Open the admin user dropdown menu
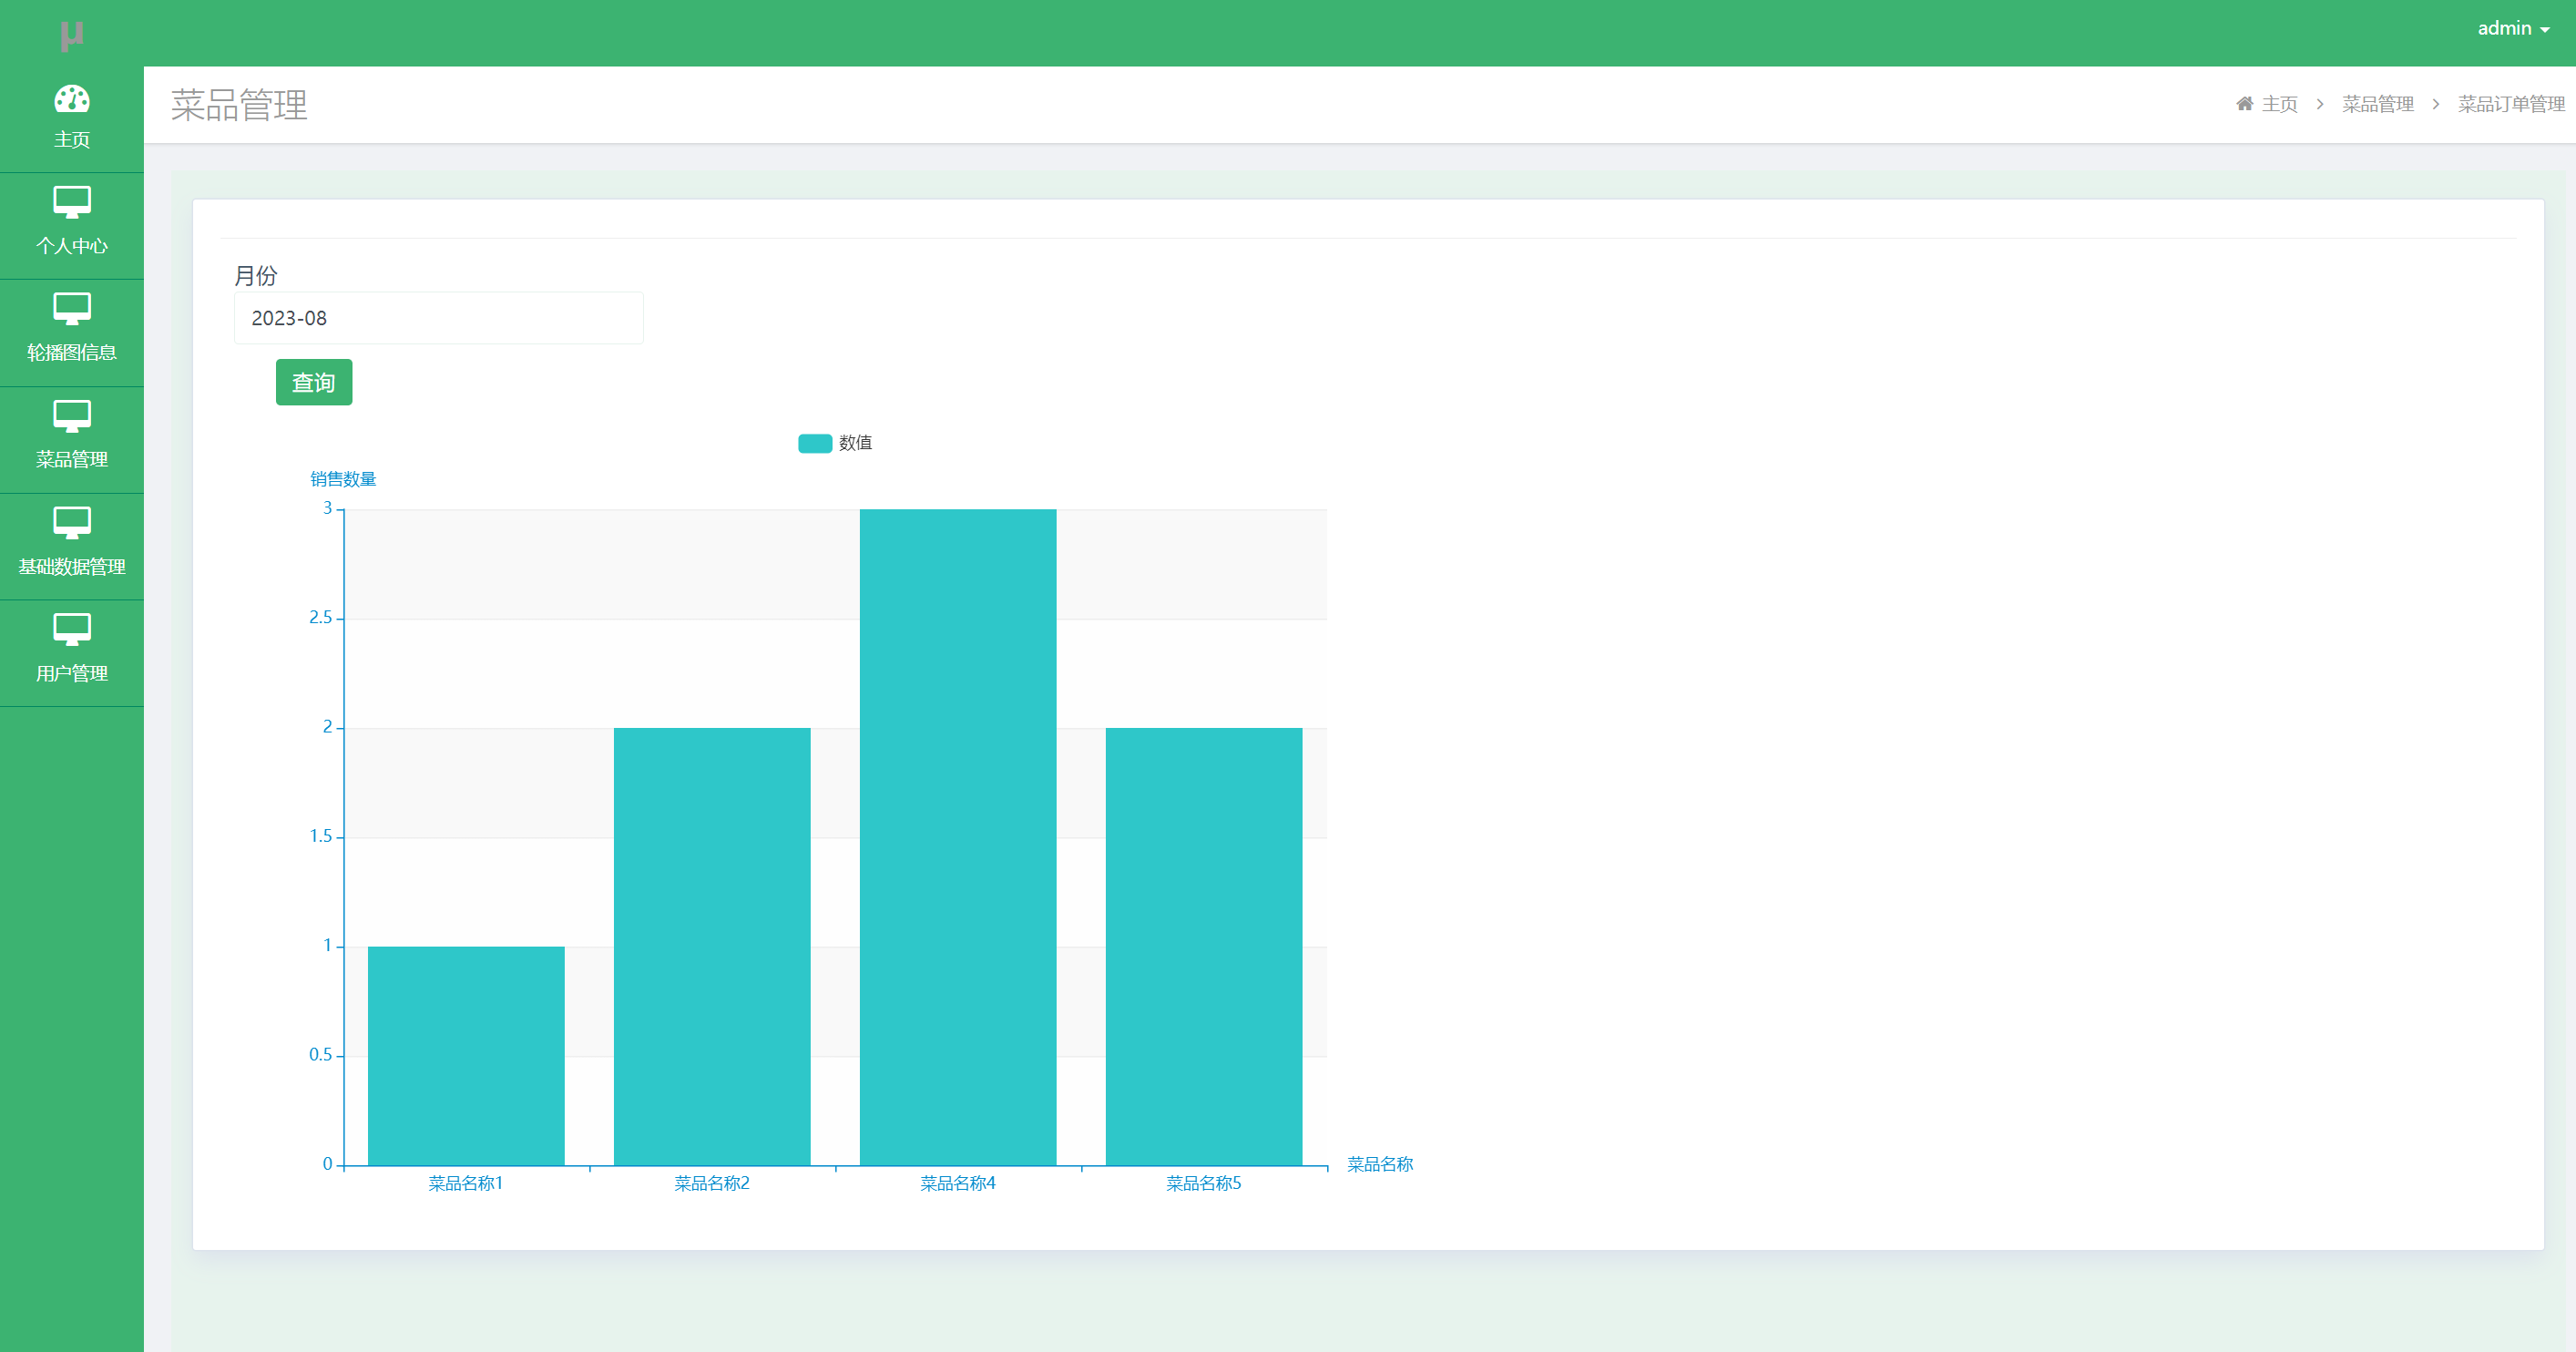This screenshot has height=1352, width=2576. [x=2512, y=29]
